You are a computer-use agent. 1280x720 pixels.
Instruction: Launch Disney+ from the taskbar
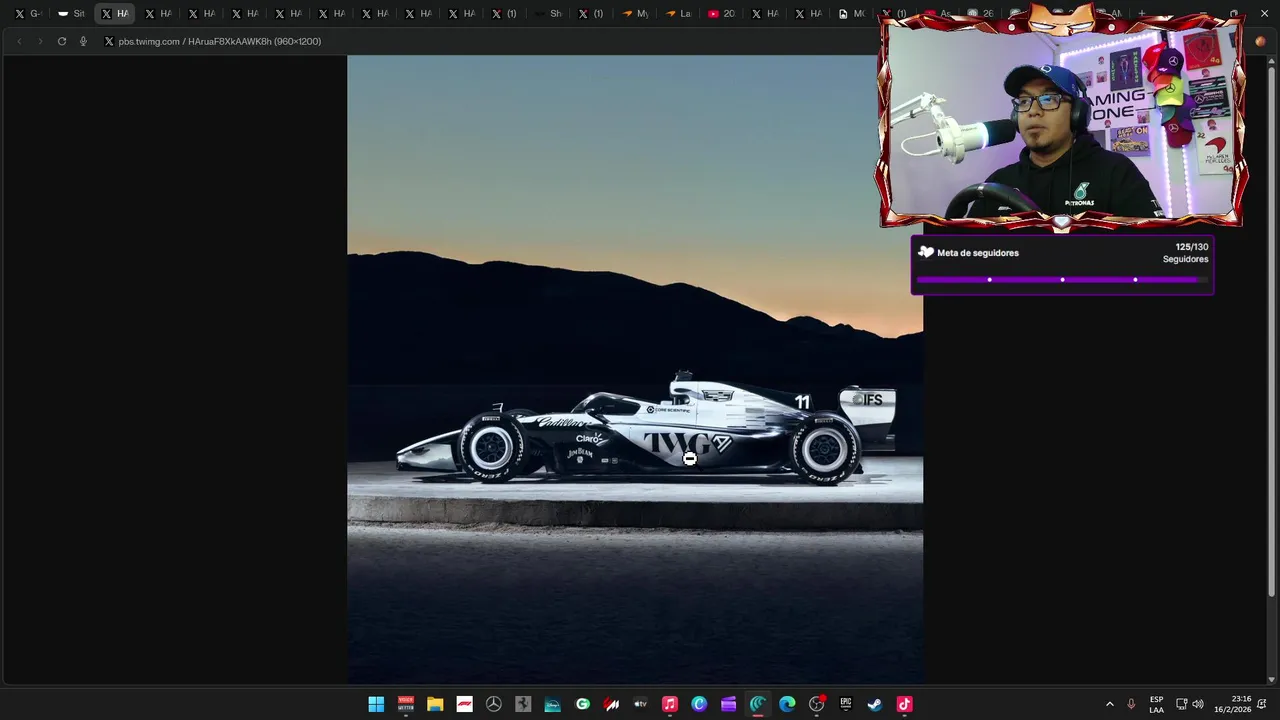552,704
